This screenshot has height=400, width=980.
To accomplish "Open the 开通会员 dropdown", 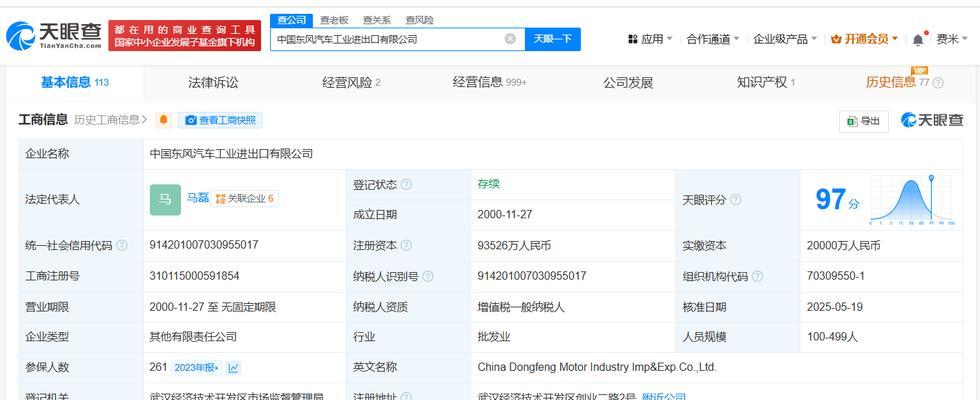I will pyautogui.click(x=864, y=39).
